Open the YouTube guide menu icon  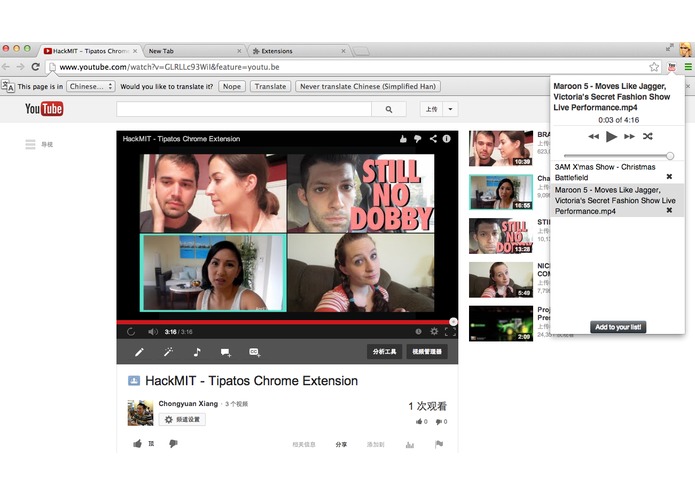click(x=30, y=144)
